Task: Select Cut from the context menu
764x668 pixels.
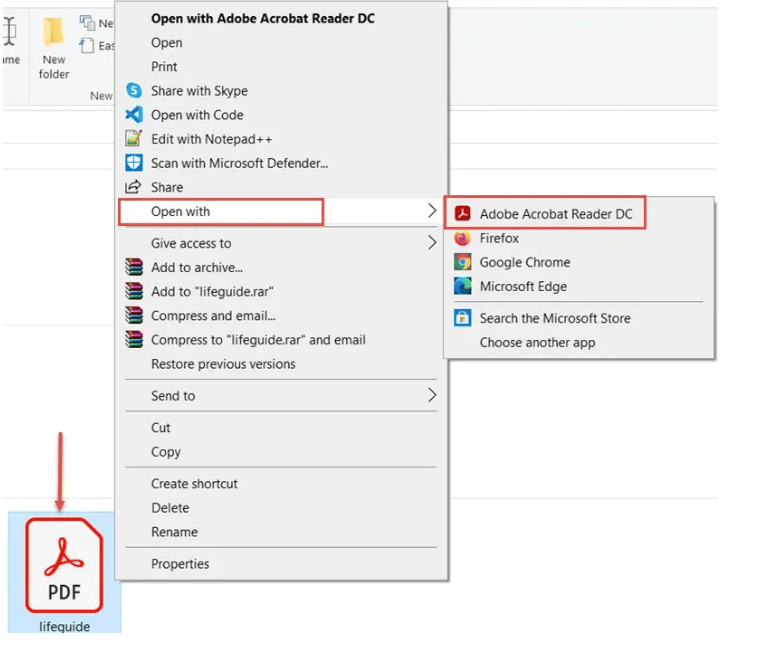Action: click(x=281, y=427)
